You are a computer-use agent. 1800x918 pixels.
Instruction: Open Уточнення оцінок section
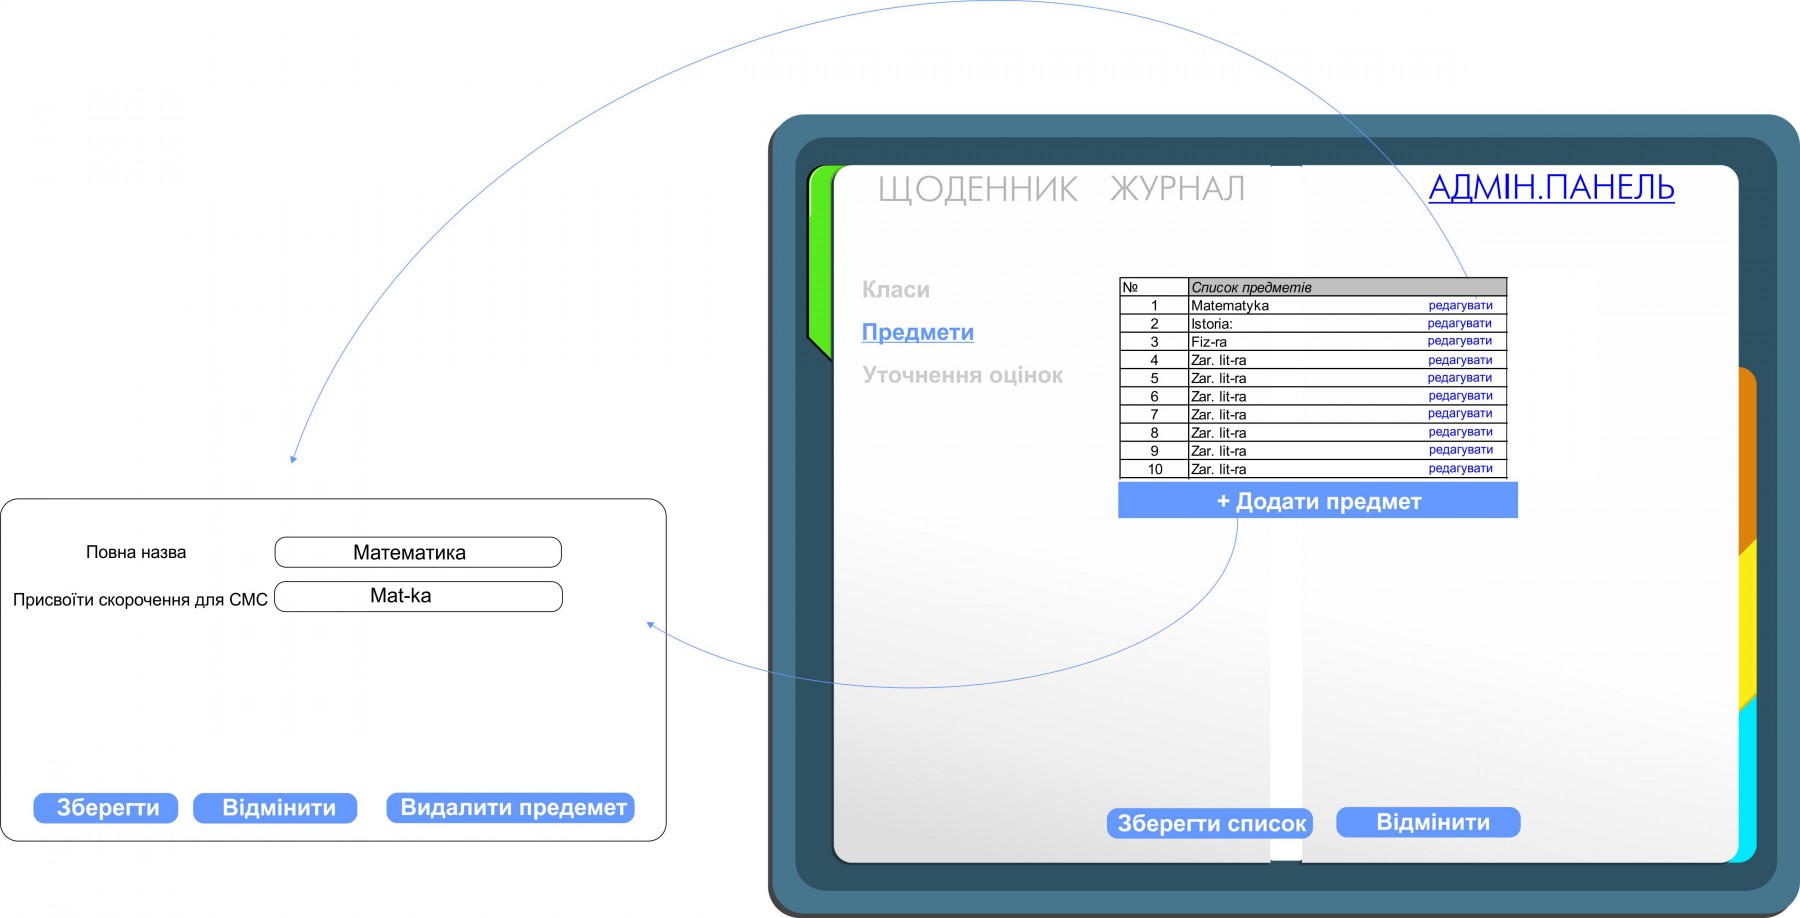tap(962, 375)
